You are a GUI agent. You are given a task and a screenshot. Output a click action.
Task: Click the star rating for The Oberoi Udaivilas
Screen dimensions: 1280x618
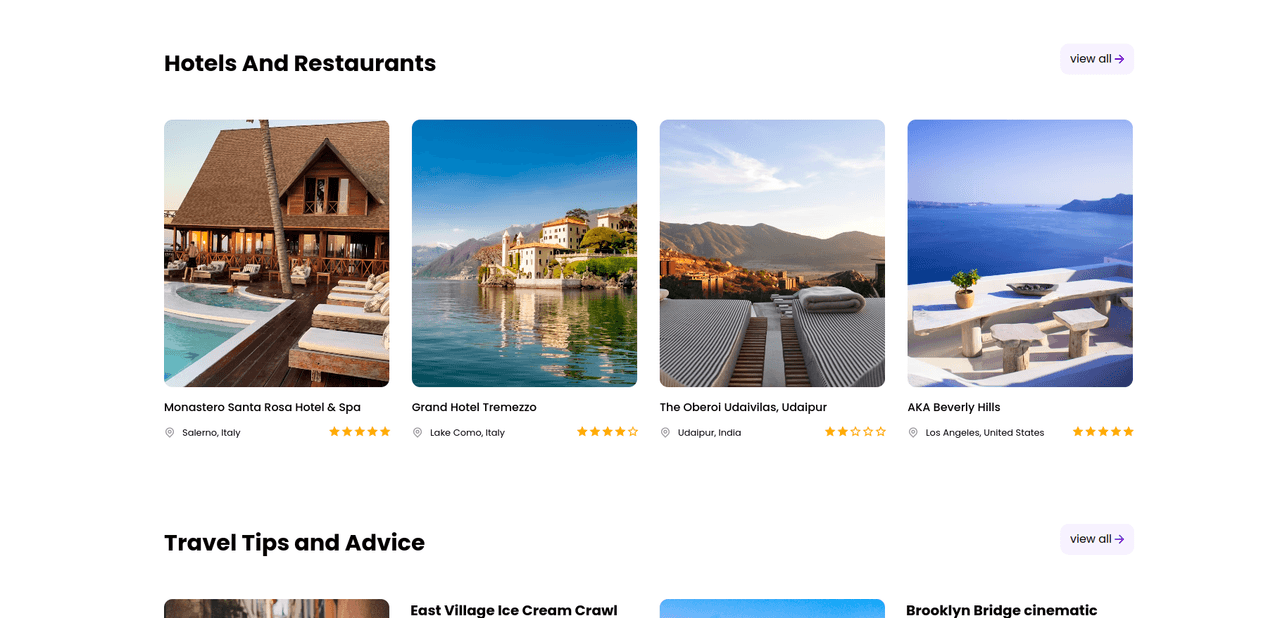[856, 432]
